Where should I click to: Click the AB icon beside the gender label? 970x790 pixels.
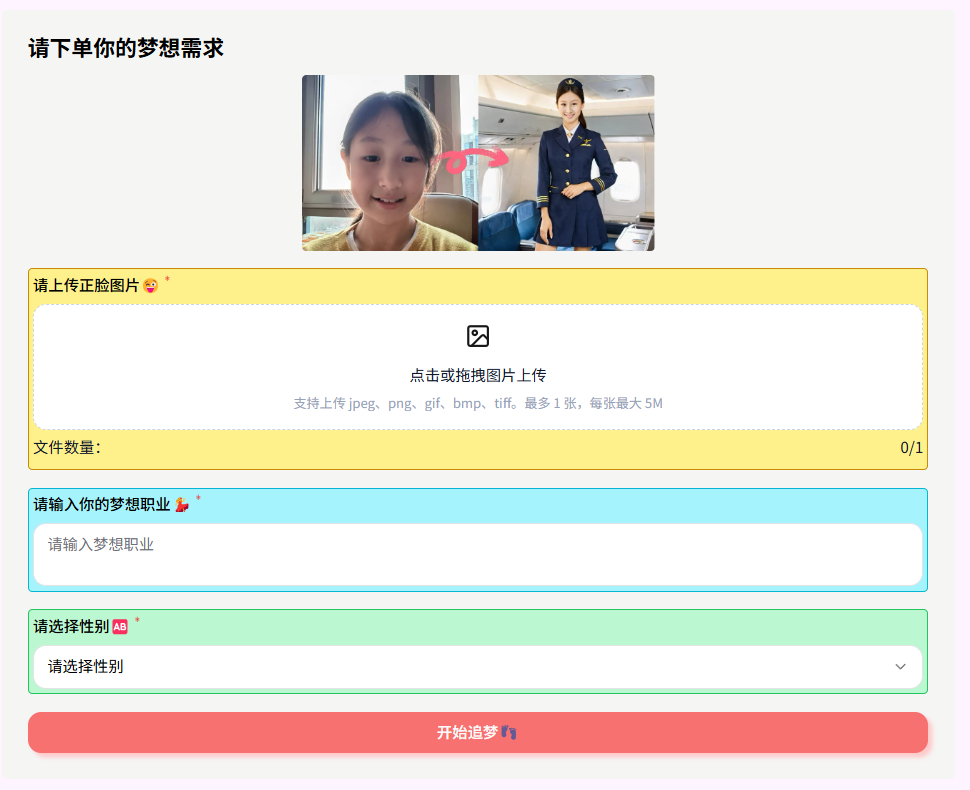coord(120,627)
